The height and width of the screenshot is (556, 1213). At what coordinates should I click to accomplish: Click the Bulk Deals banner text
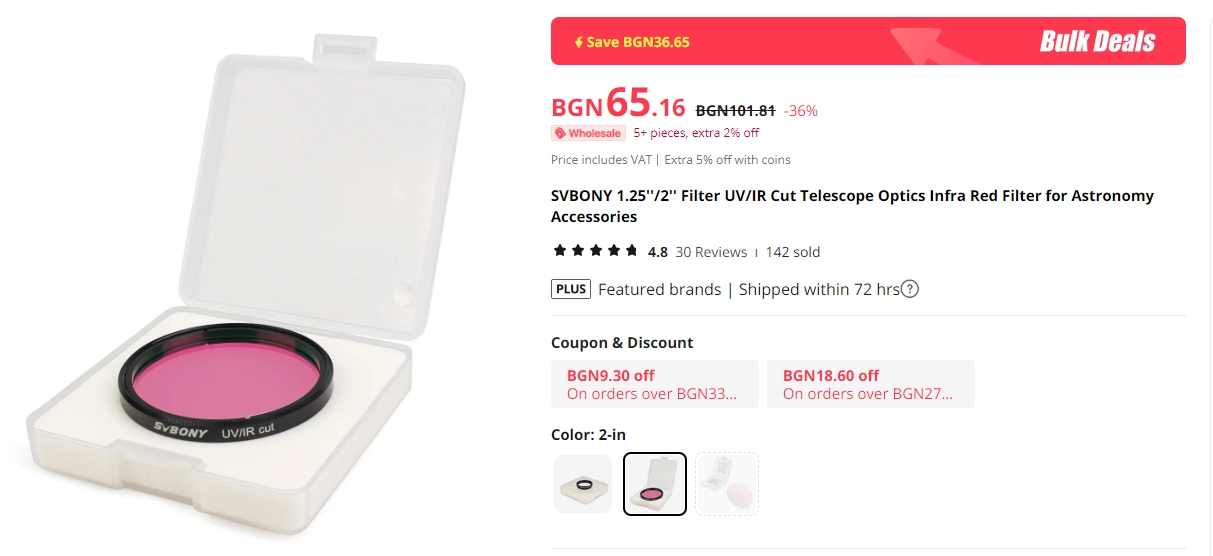tap(1097, 42)
